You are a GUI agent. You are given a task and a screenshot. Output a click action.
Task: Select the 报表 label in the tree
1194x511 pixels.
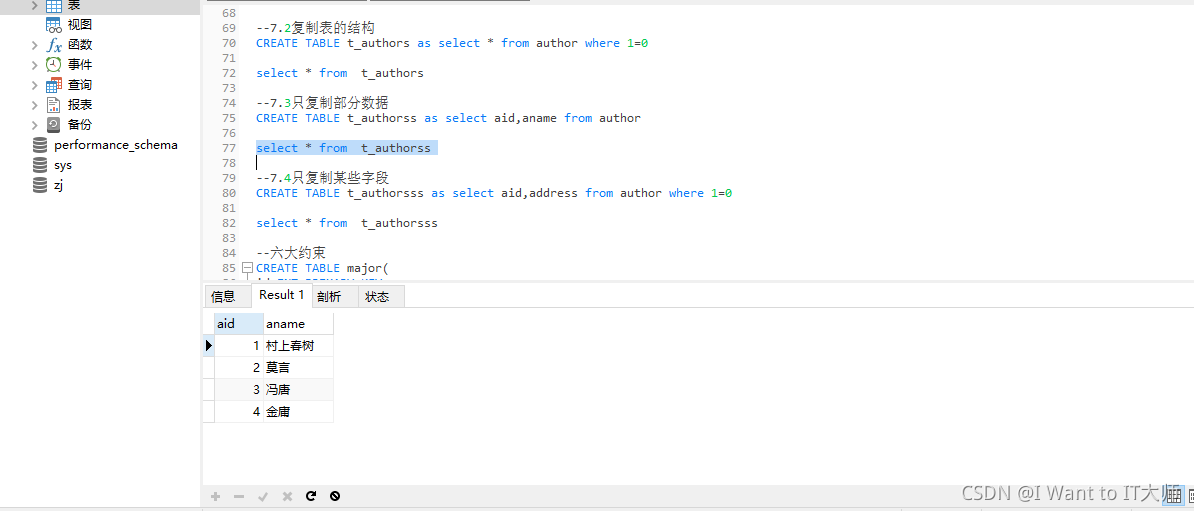[80, 104]
